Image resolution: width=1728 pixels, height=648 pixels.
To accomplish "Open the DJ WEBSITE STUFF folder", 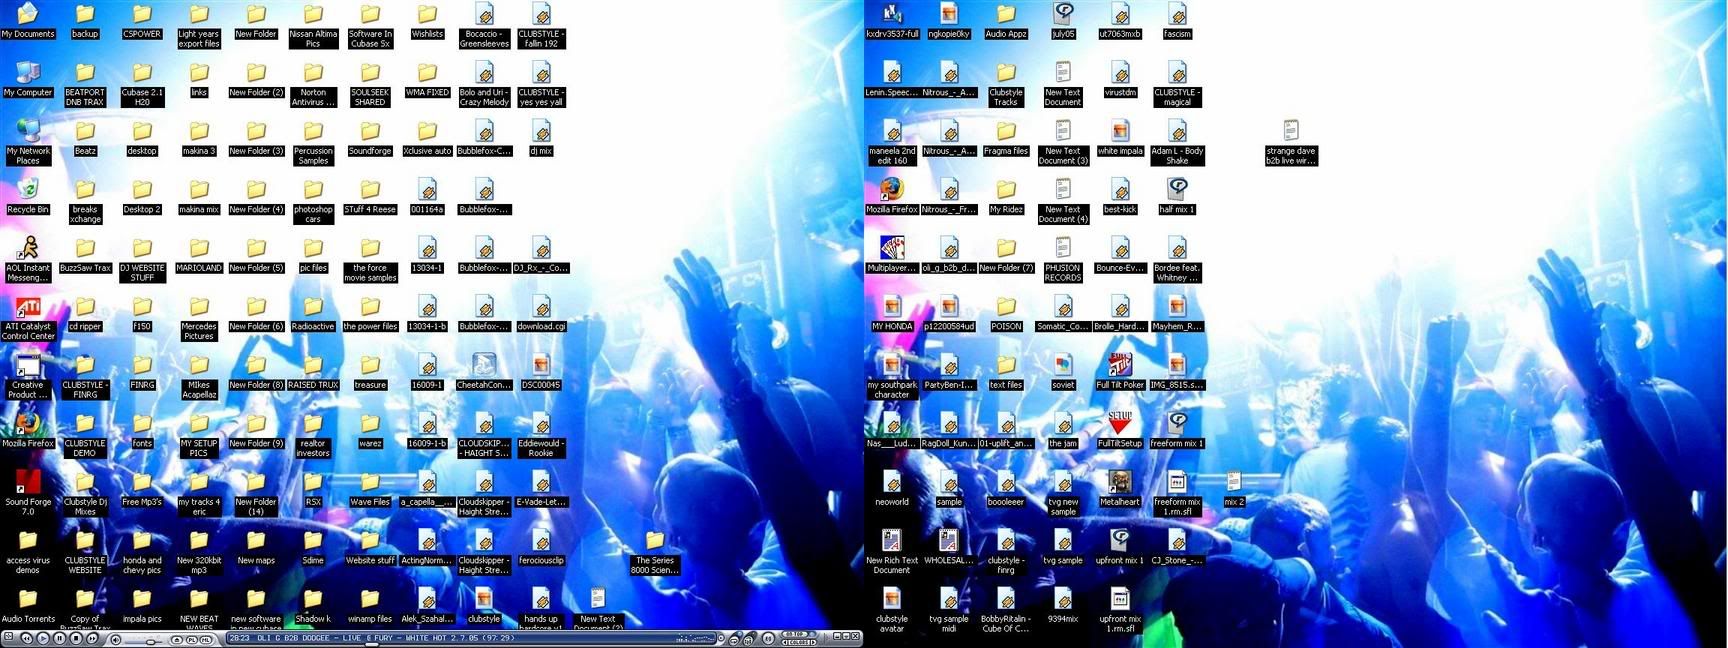I will click(x=142, y=259).
